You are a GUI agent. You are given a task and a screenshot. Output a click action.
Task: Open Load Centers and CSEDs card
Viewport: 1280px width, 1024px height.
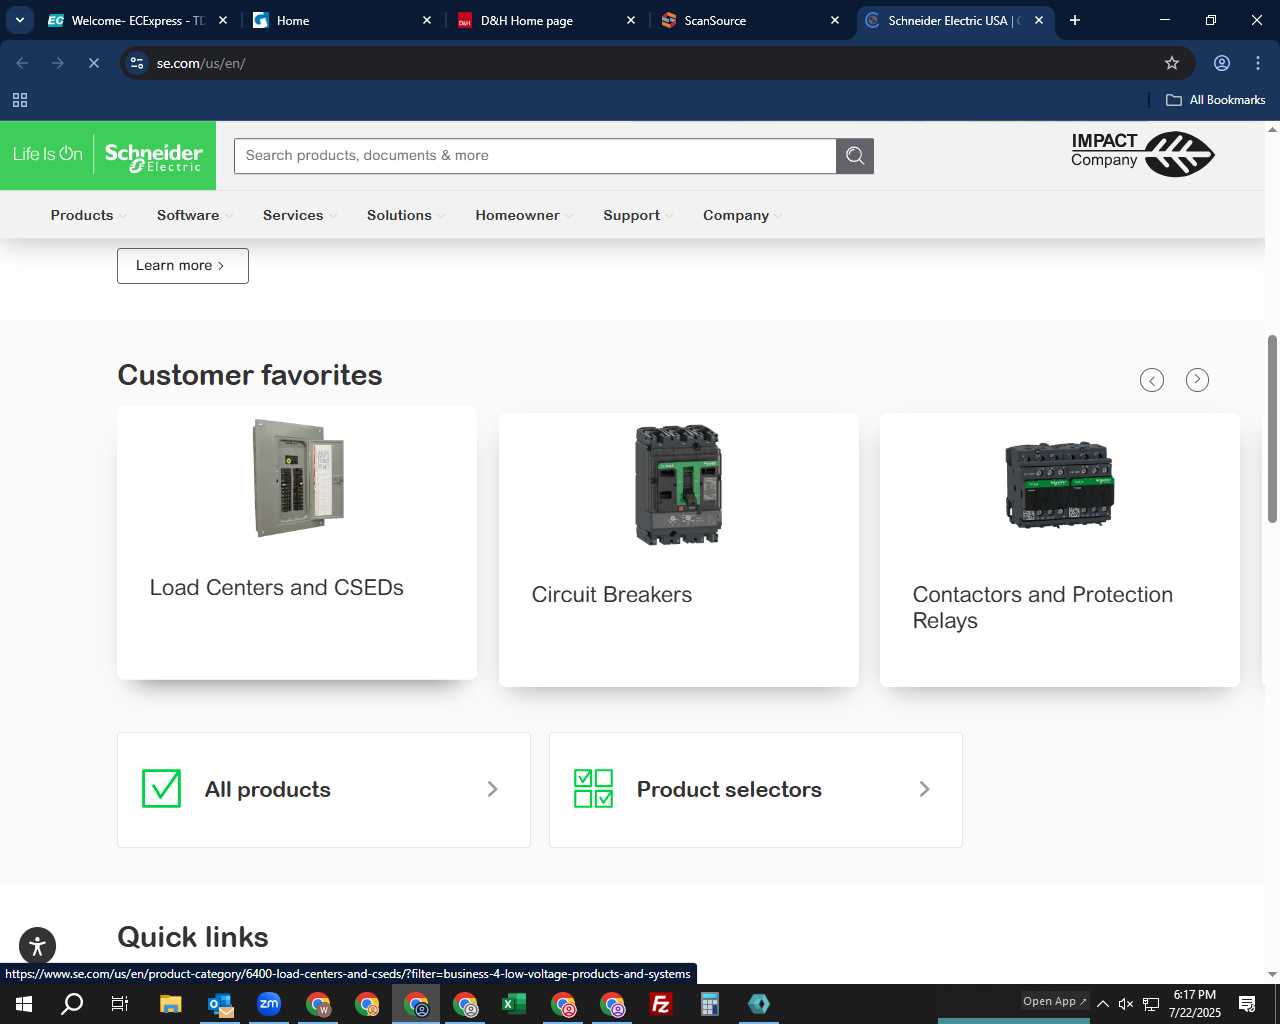pyautogui.click(x=297, y=543)
